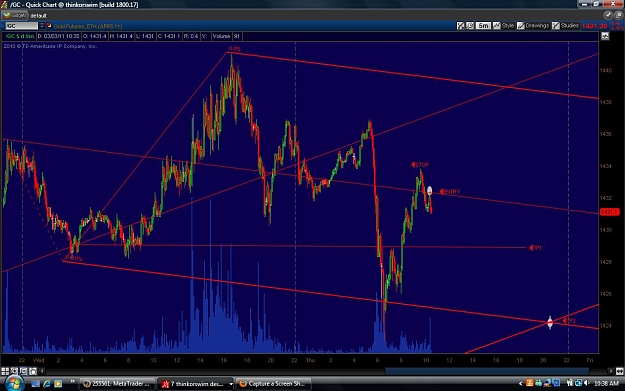Expand the thinkorswim taskbar group arrow
The width and height of the screenshot is (625, 391).
click(x=230, y=384)
